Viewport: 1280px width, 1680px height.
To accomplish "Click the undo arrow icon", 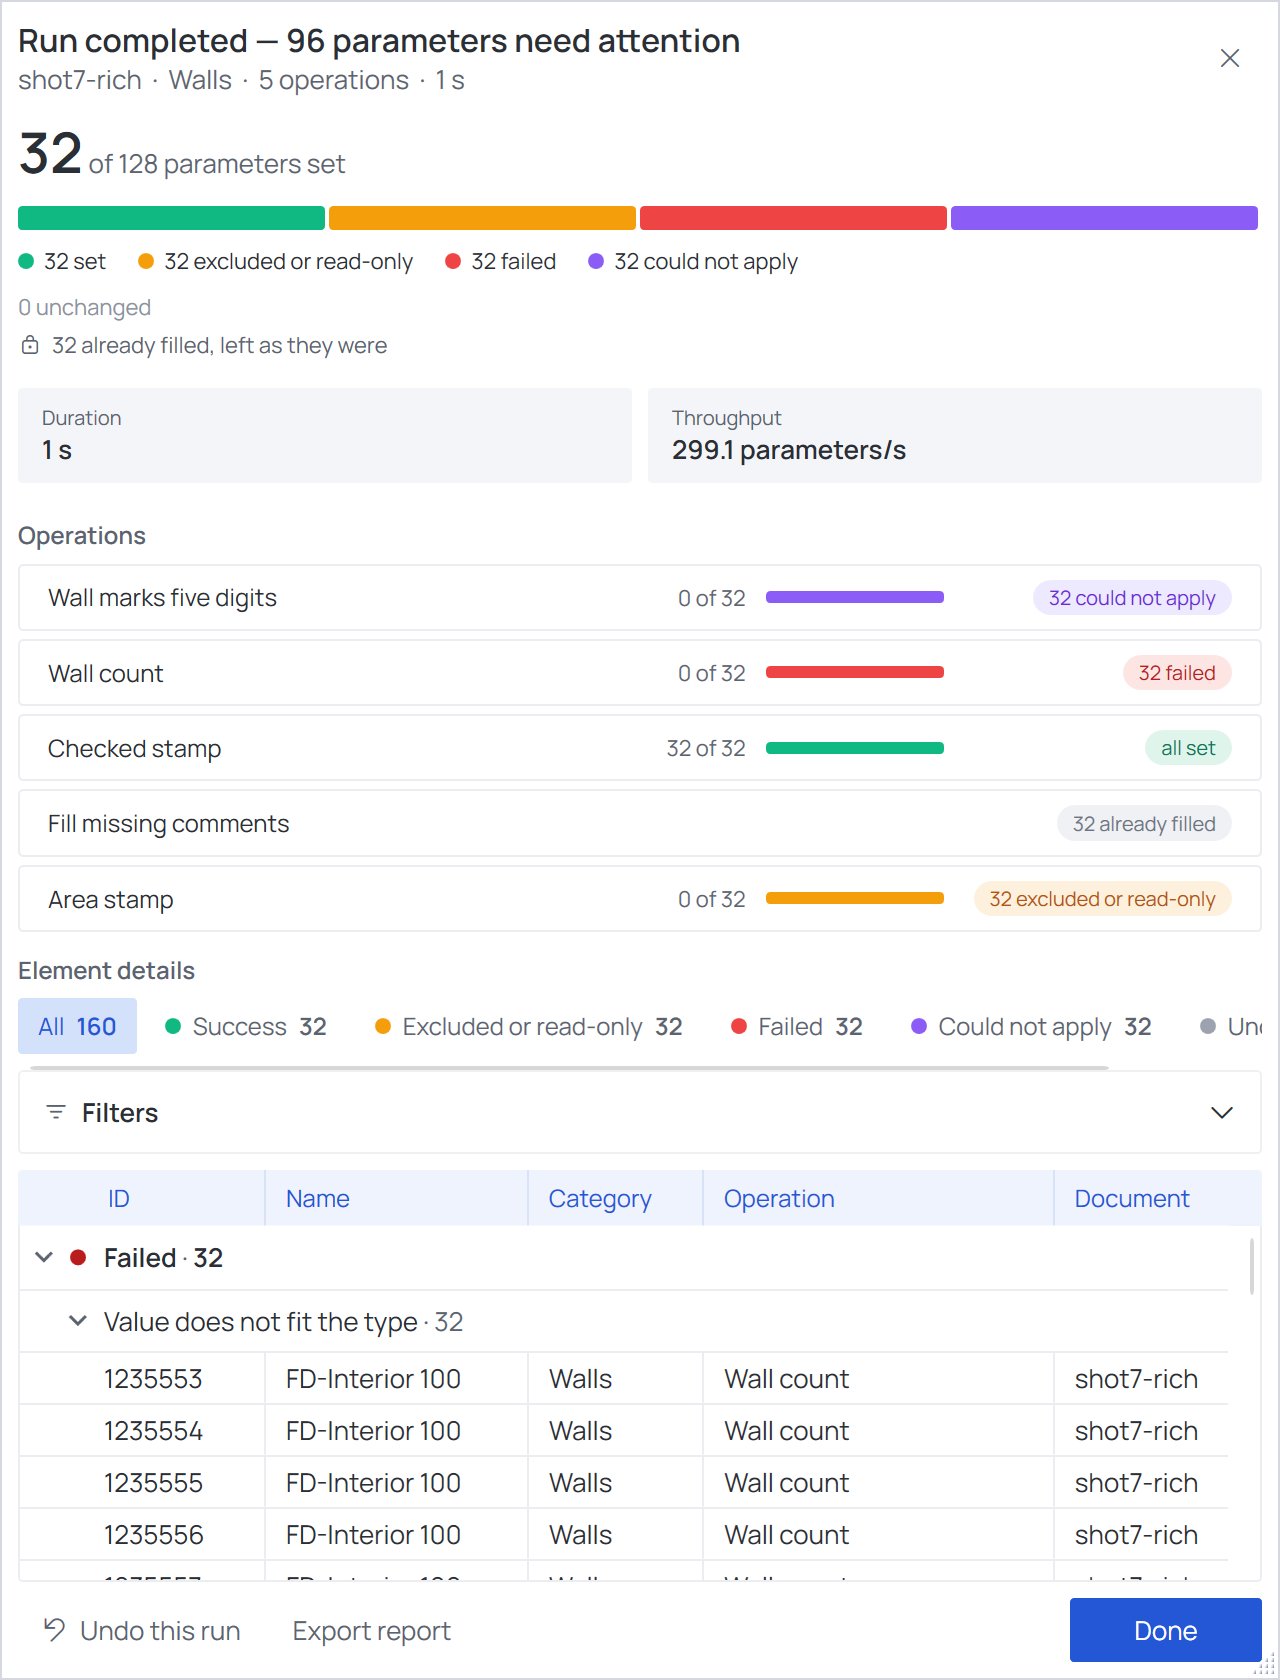I will pos(54,1630).
